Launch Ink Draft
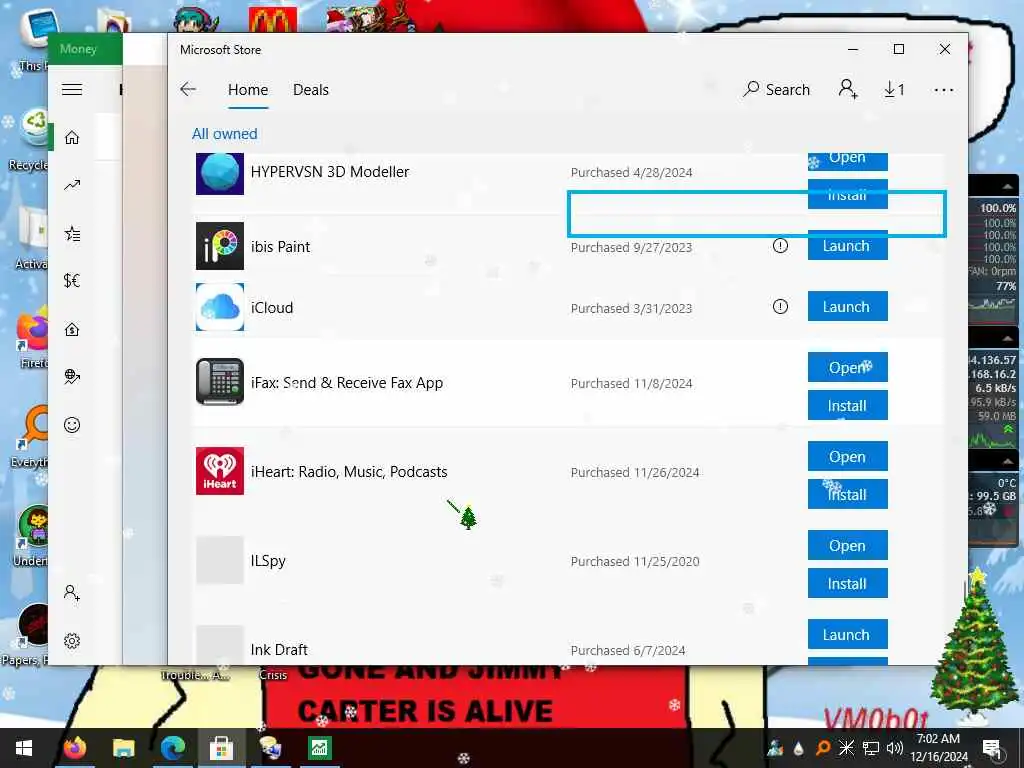 point(847,633)
